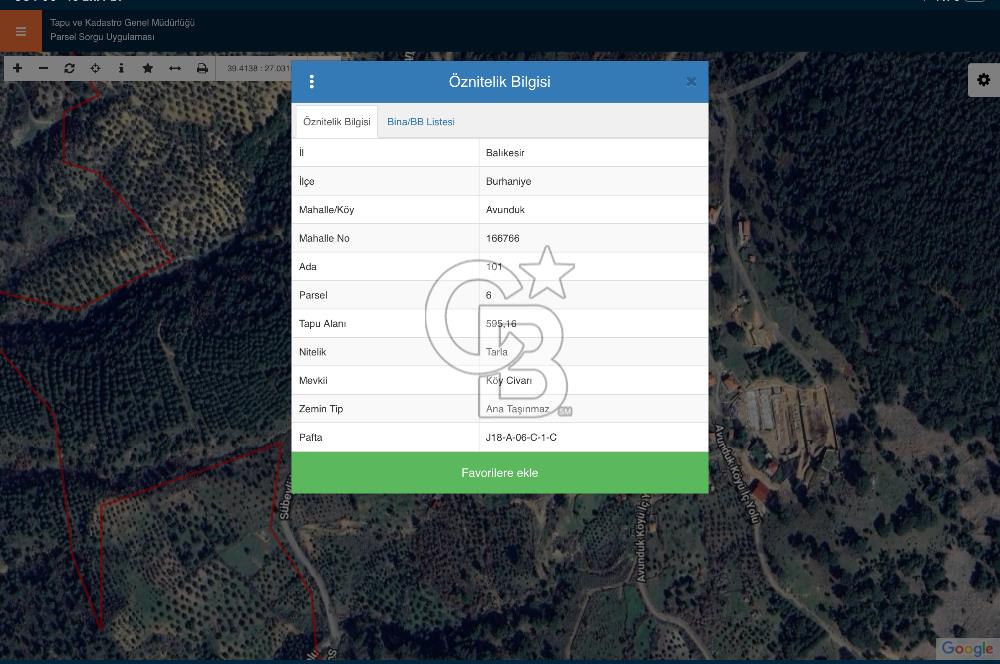
Task: Select the distance measure arrow tool
Action: point(175,68)
